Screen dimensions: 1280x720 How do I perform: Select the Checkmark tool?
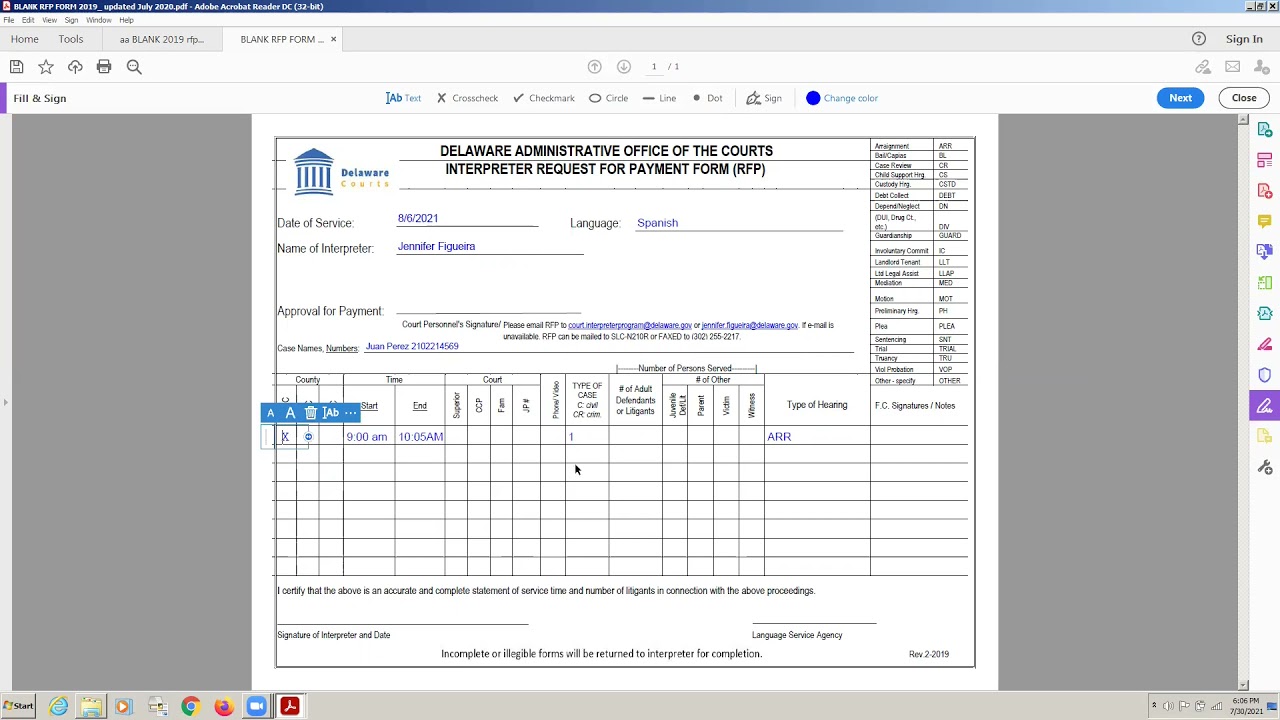(544, 98)
